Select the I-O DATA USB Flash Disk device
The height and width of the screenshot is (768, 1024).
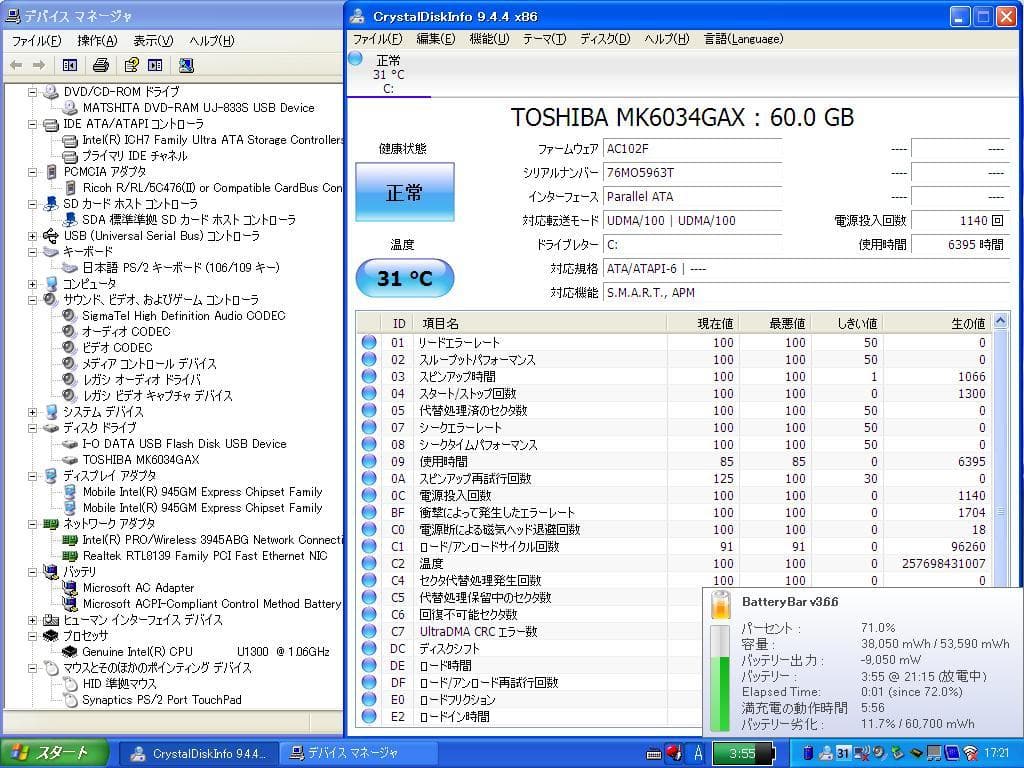(x=184, y=444)
